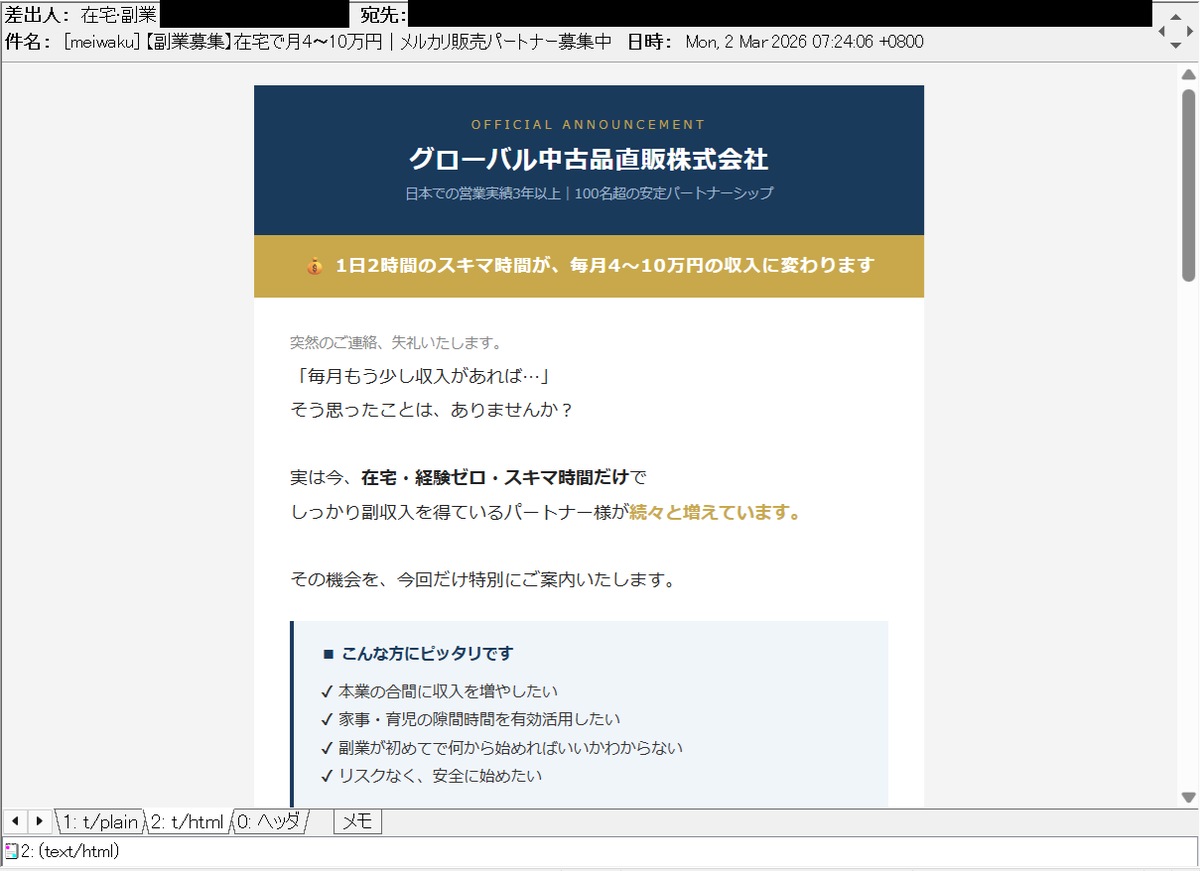
Task: Click the 件名 header label
Action: pos(28,41)
